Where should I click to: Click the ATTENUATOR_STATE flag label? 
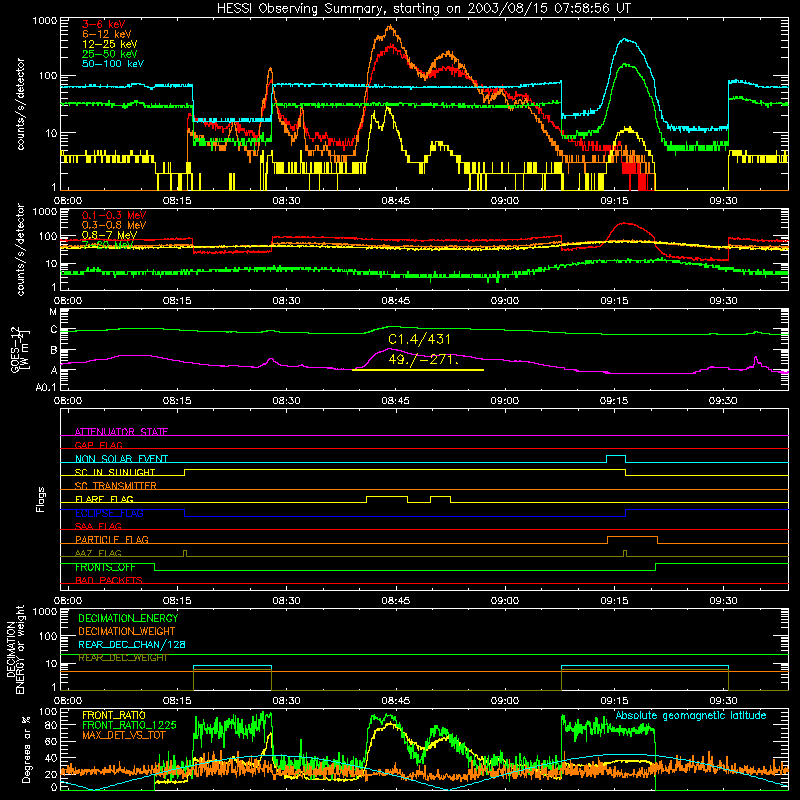pyautogui.click(x=121, y=432)
